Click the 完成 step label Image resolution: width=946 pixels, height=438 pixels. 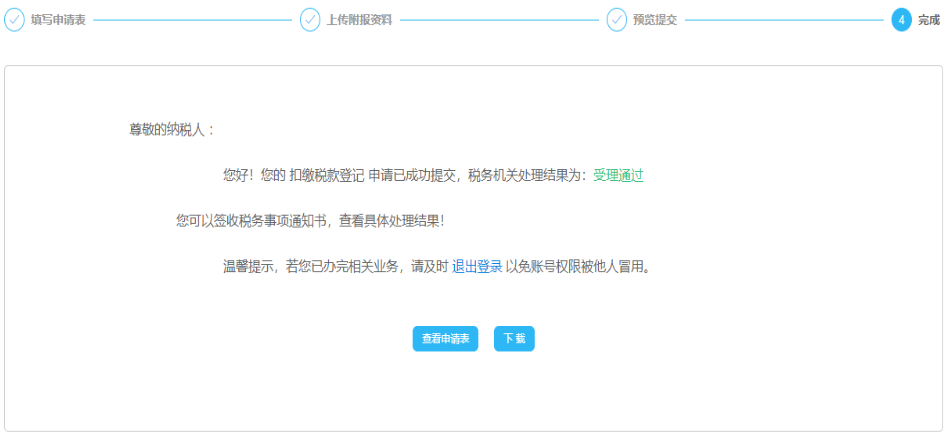(928, 20)
